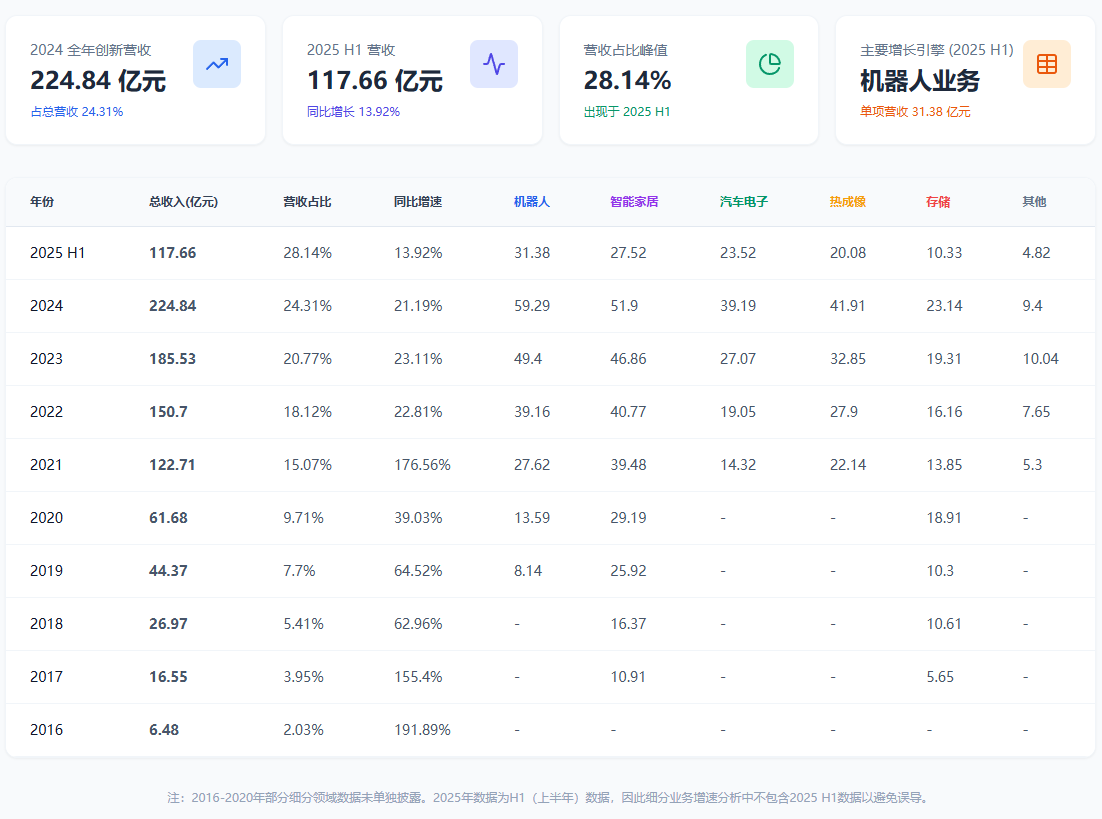Click the green 汽车电子 column header
1102x819 pixels.
pos(743,202)
